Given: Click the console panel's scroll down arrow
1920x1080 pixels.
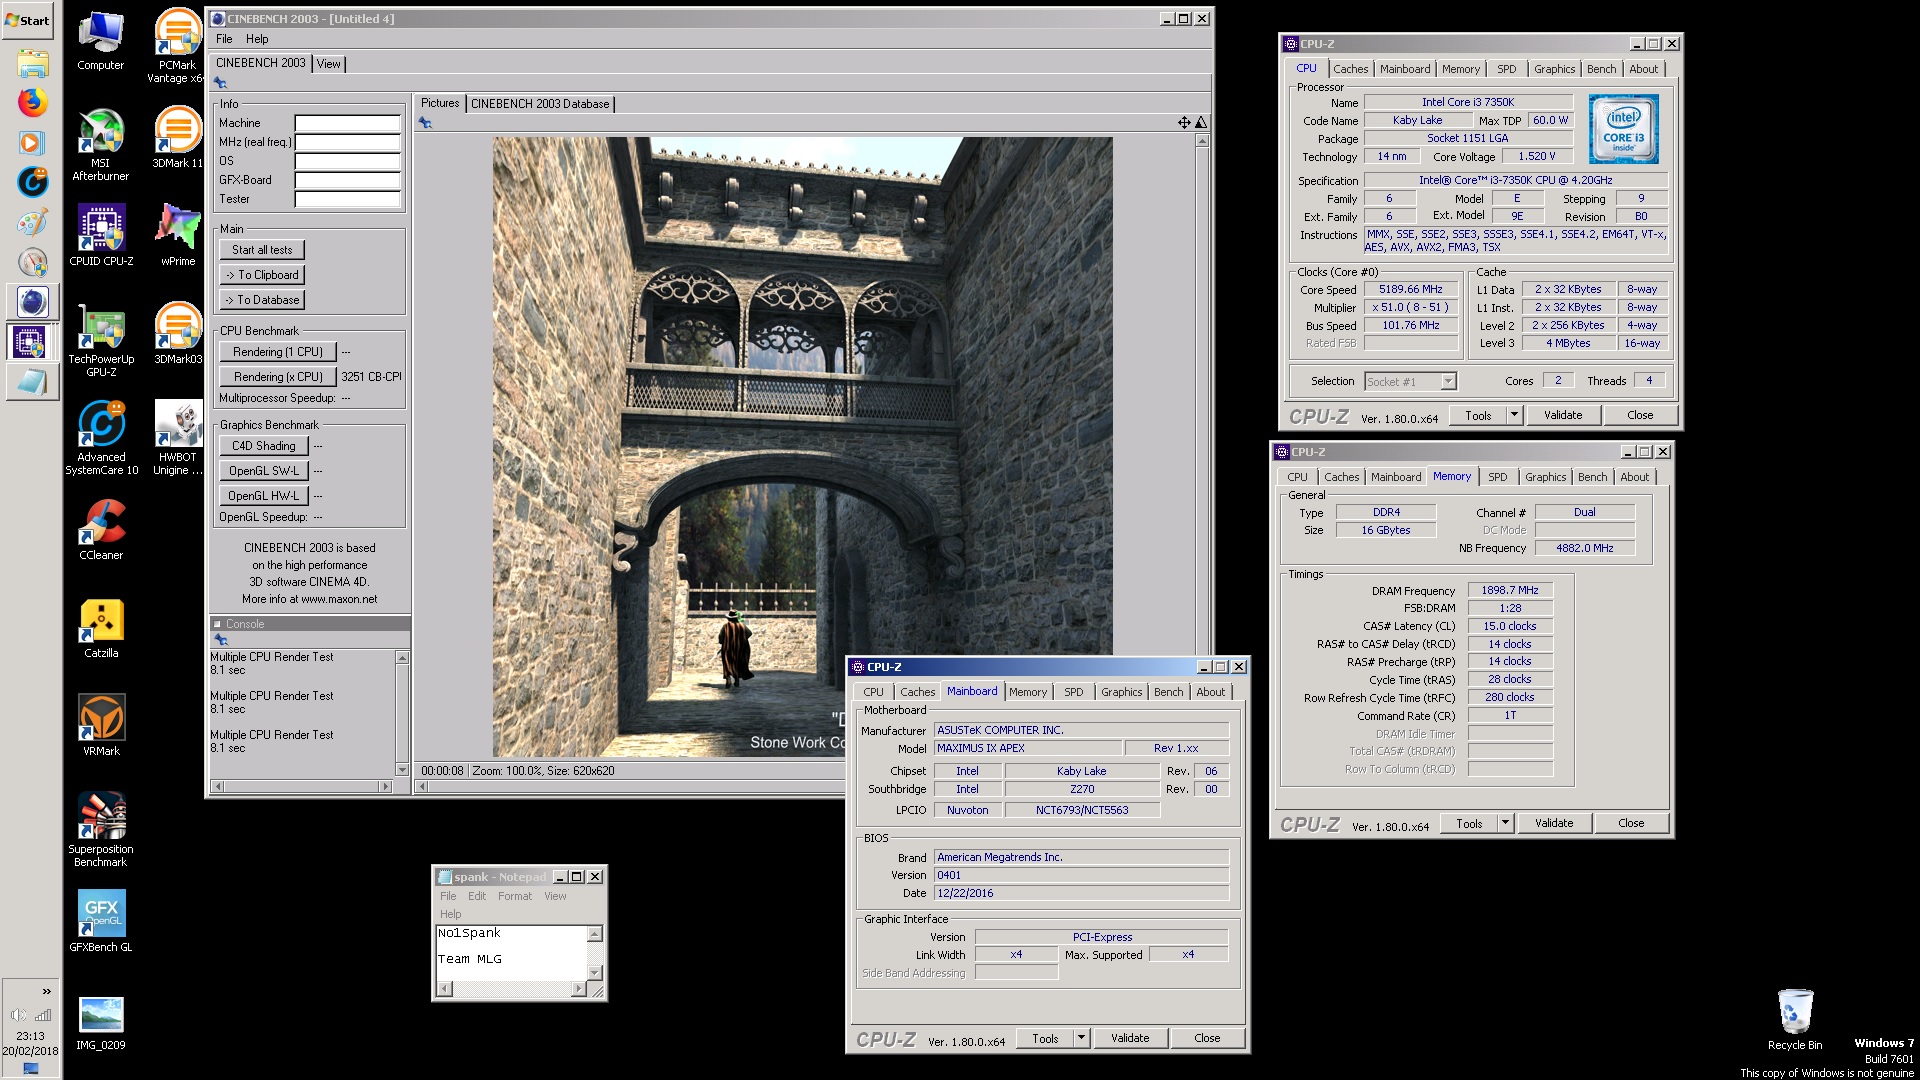Looking at the screenshot, I should point(402,769).
